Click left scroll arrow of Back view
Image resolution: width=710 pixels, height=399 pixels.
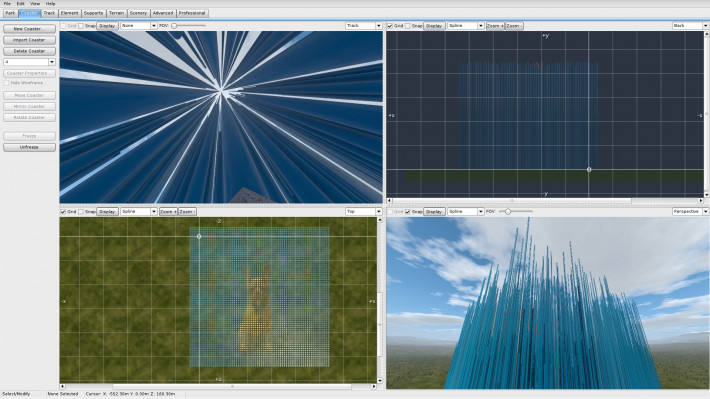click(x=389, y=200)
